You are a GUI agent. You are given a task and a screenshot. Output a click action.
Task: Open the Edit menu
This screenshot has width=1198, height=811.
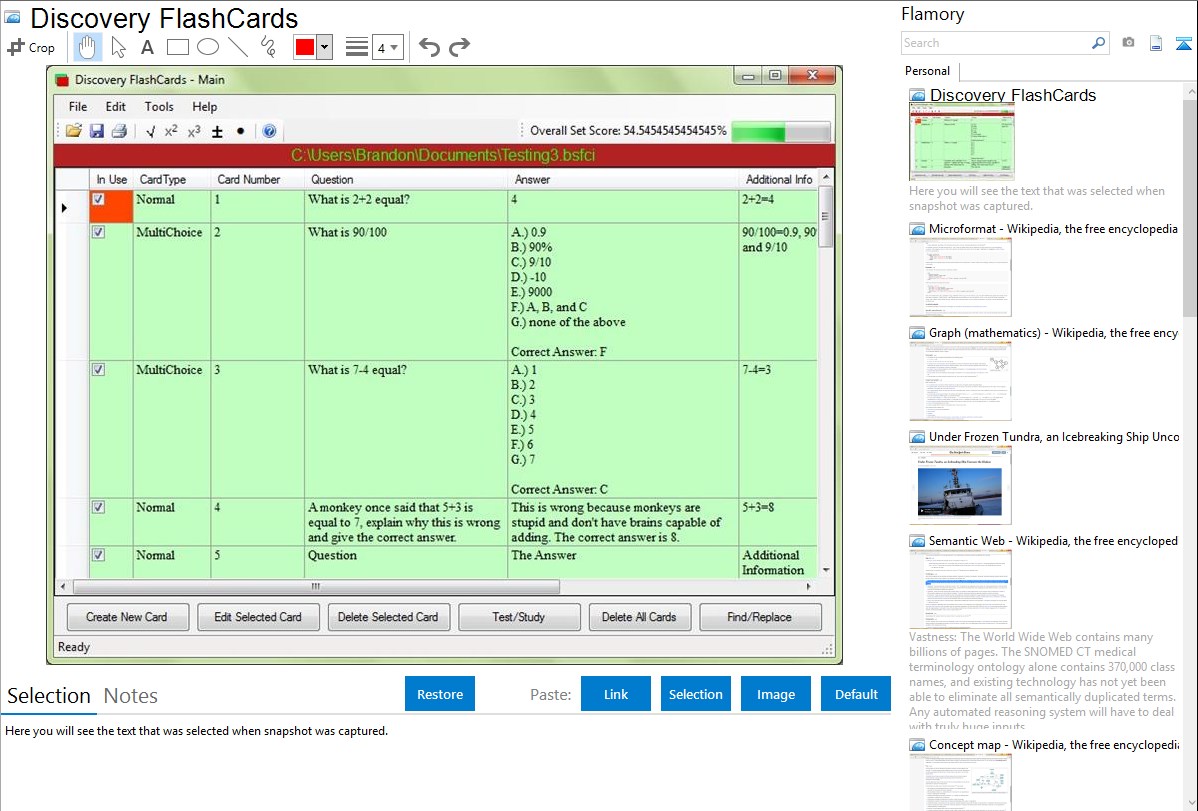tap(115, 106)
